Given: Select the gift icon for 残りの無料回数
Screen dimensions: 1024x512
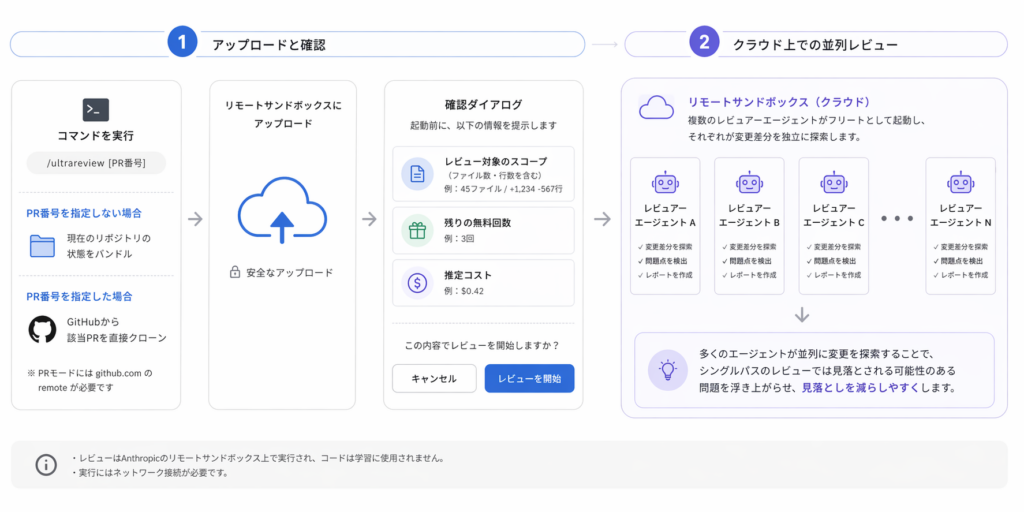Looking at the screenshot, I should 417,229.
